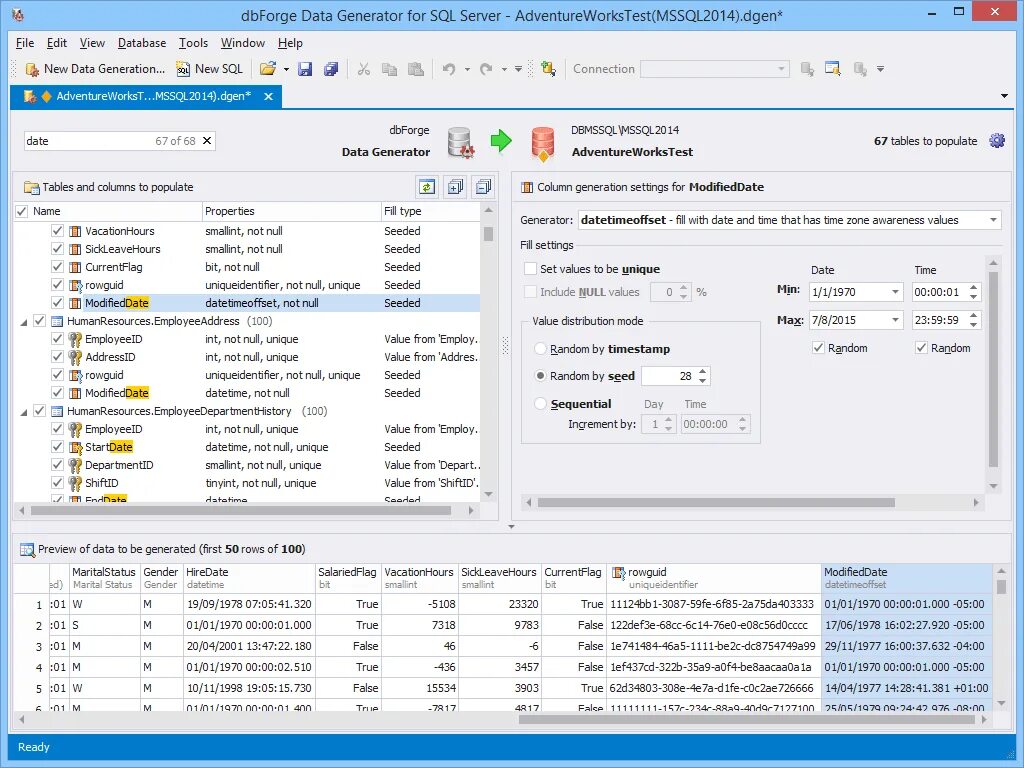Click the HireDate preview column header

249,578
